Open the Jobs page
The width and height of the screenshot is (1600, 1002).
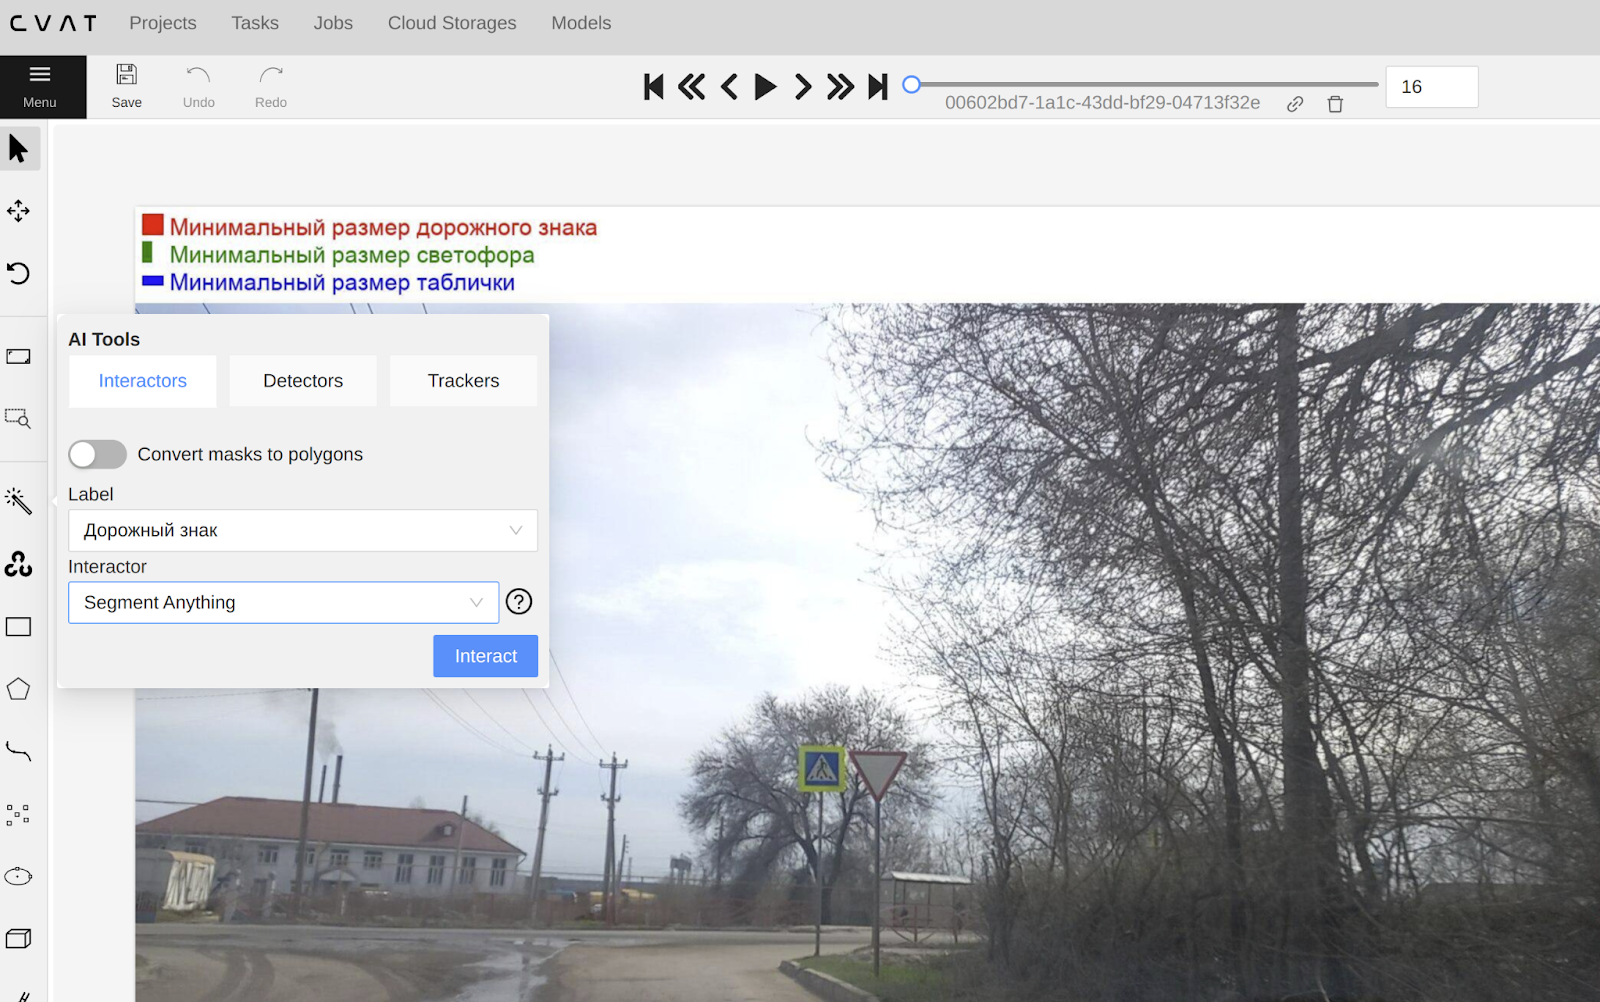point(333,23)
